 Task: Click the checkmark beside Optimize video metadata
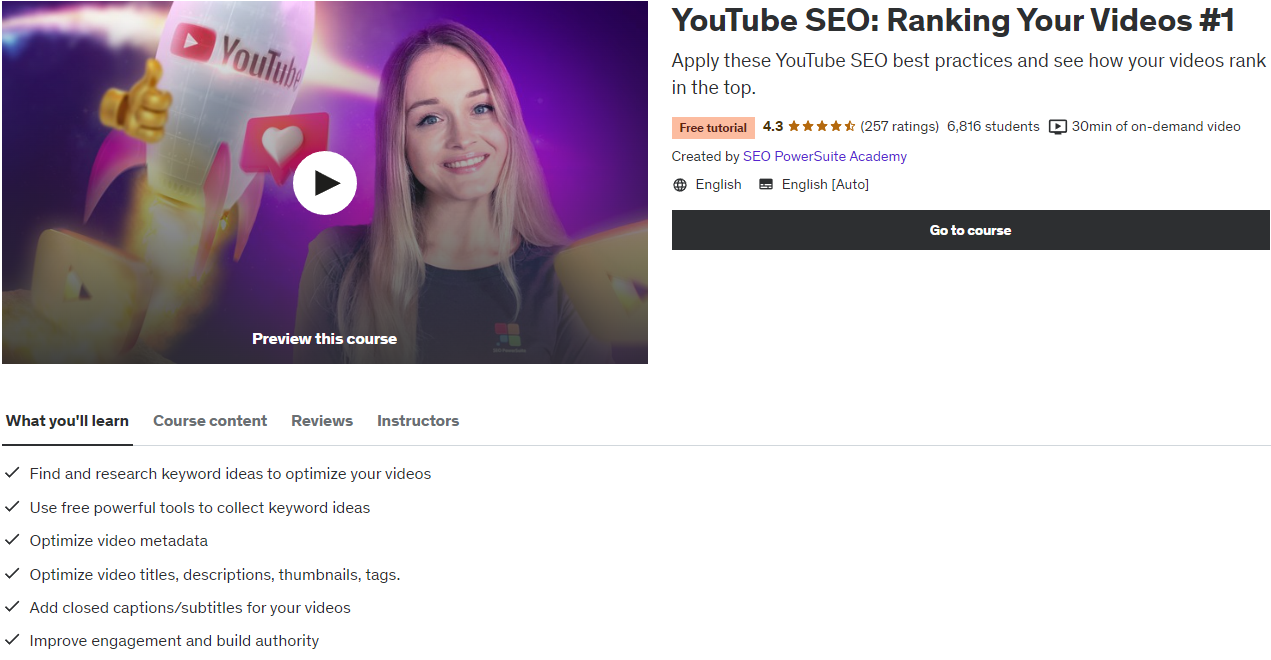[11, 540]
